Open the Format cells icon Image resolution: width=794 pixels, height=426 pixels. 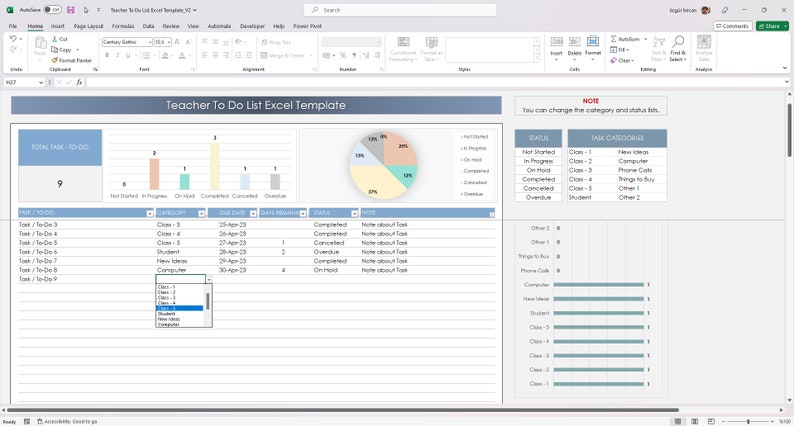593,42
